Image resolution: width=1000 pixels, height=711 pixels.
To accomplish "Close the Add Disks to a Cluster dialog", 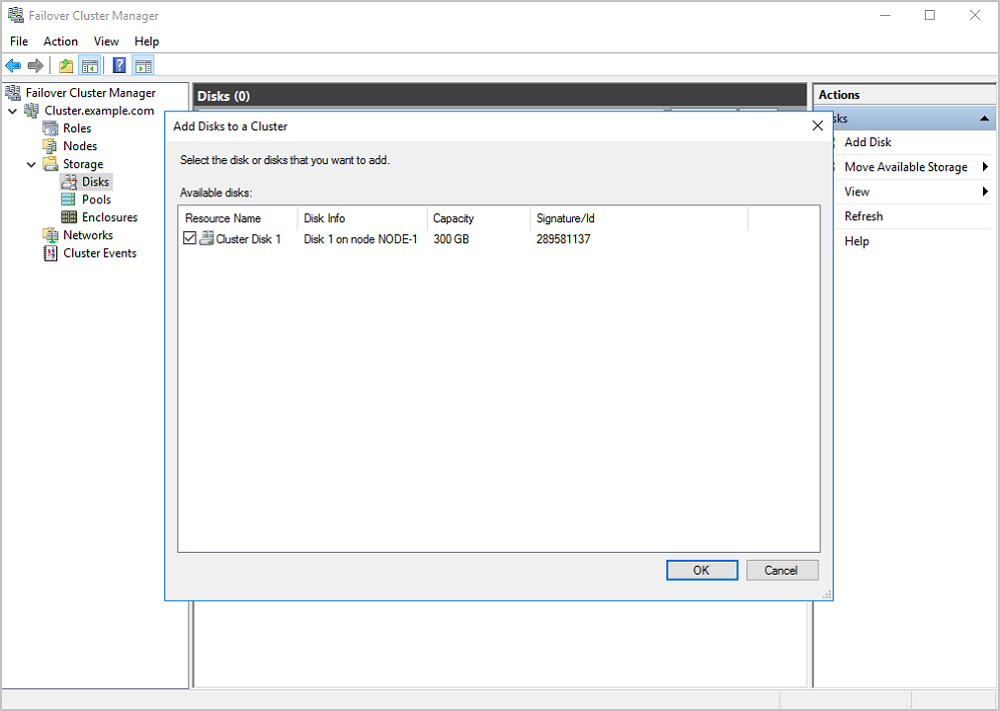I will [x=818, y=126].
